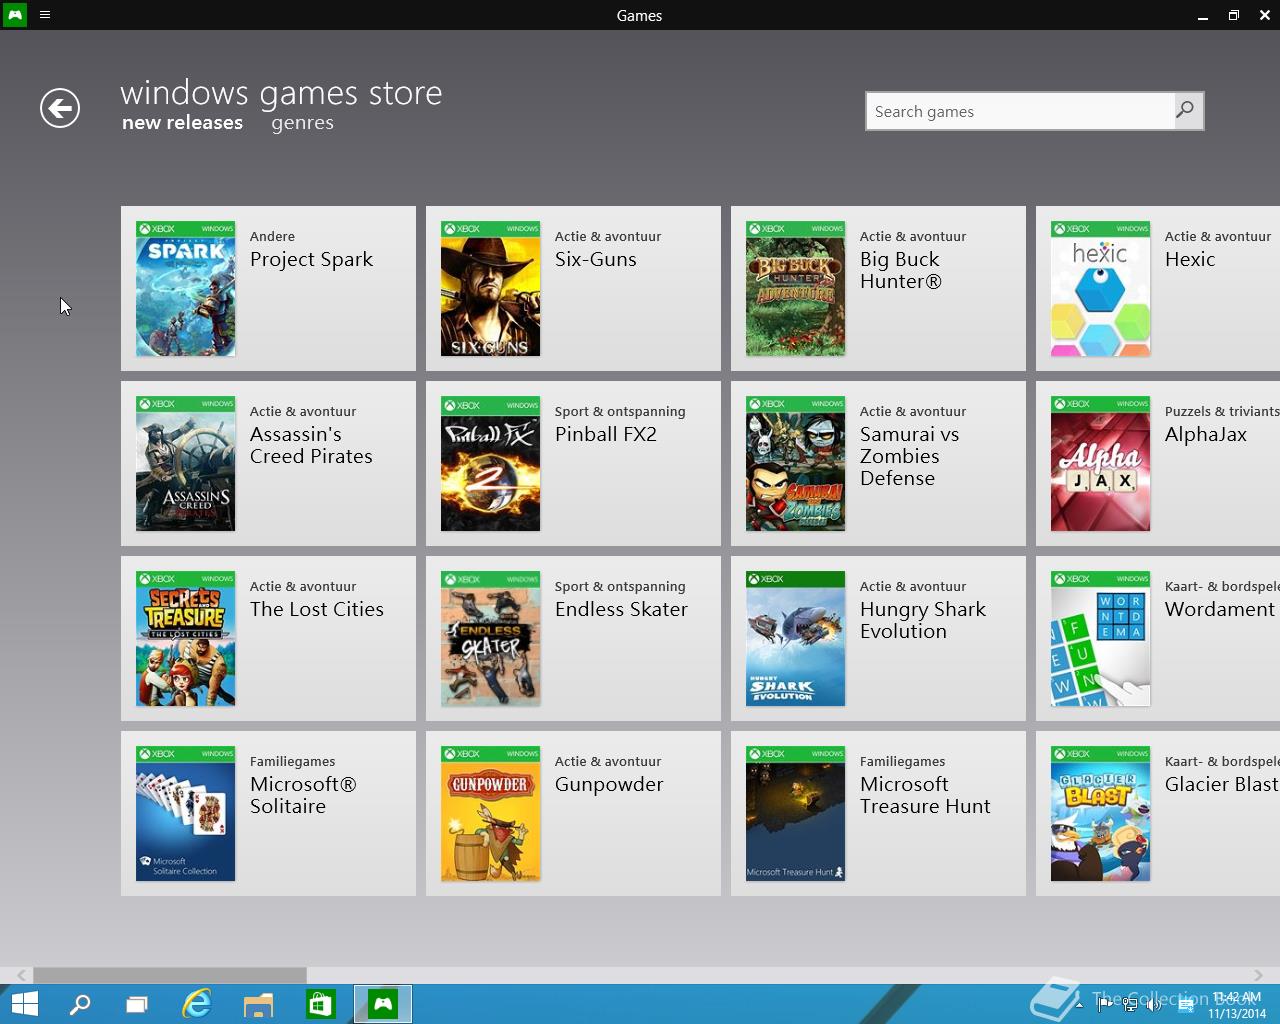Open the network tray icon
1280x1024 pixels.
coord(1130,1005)
